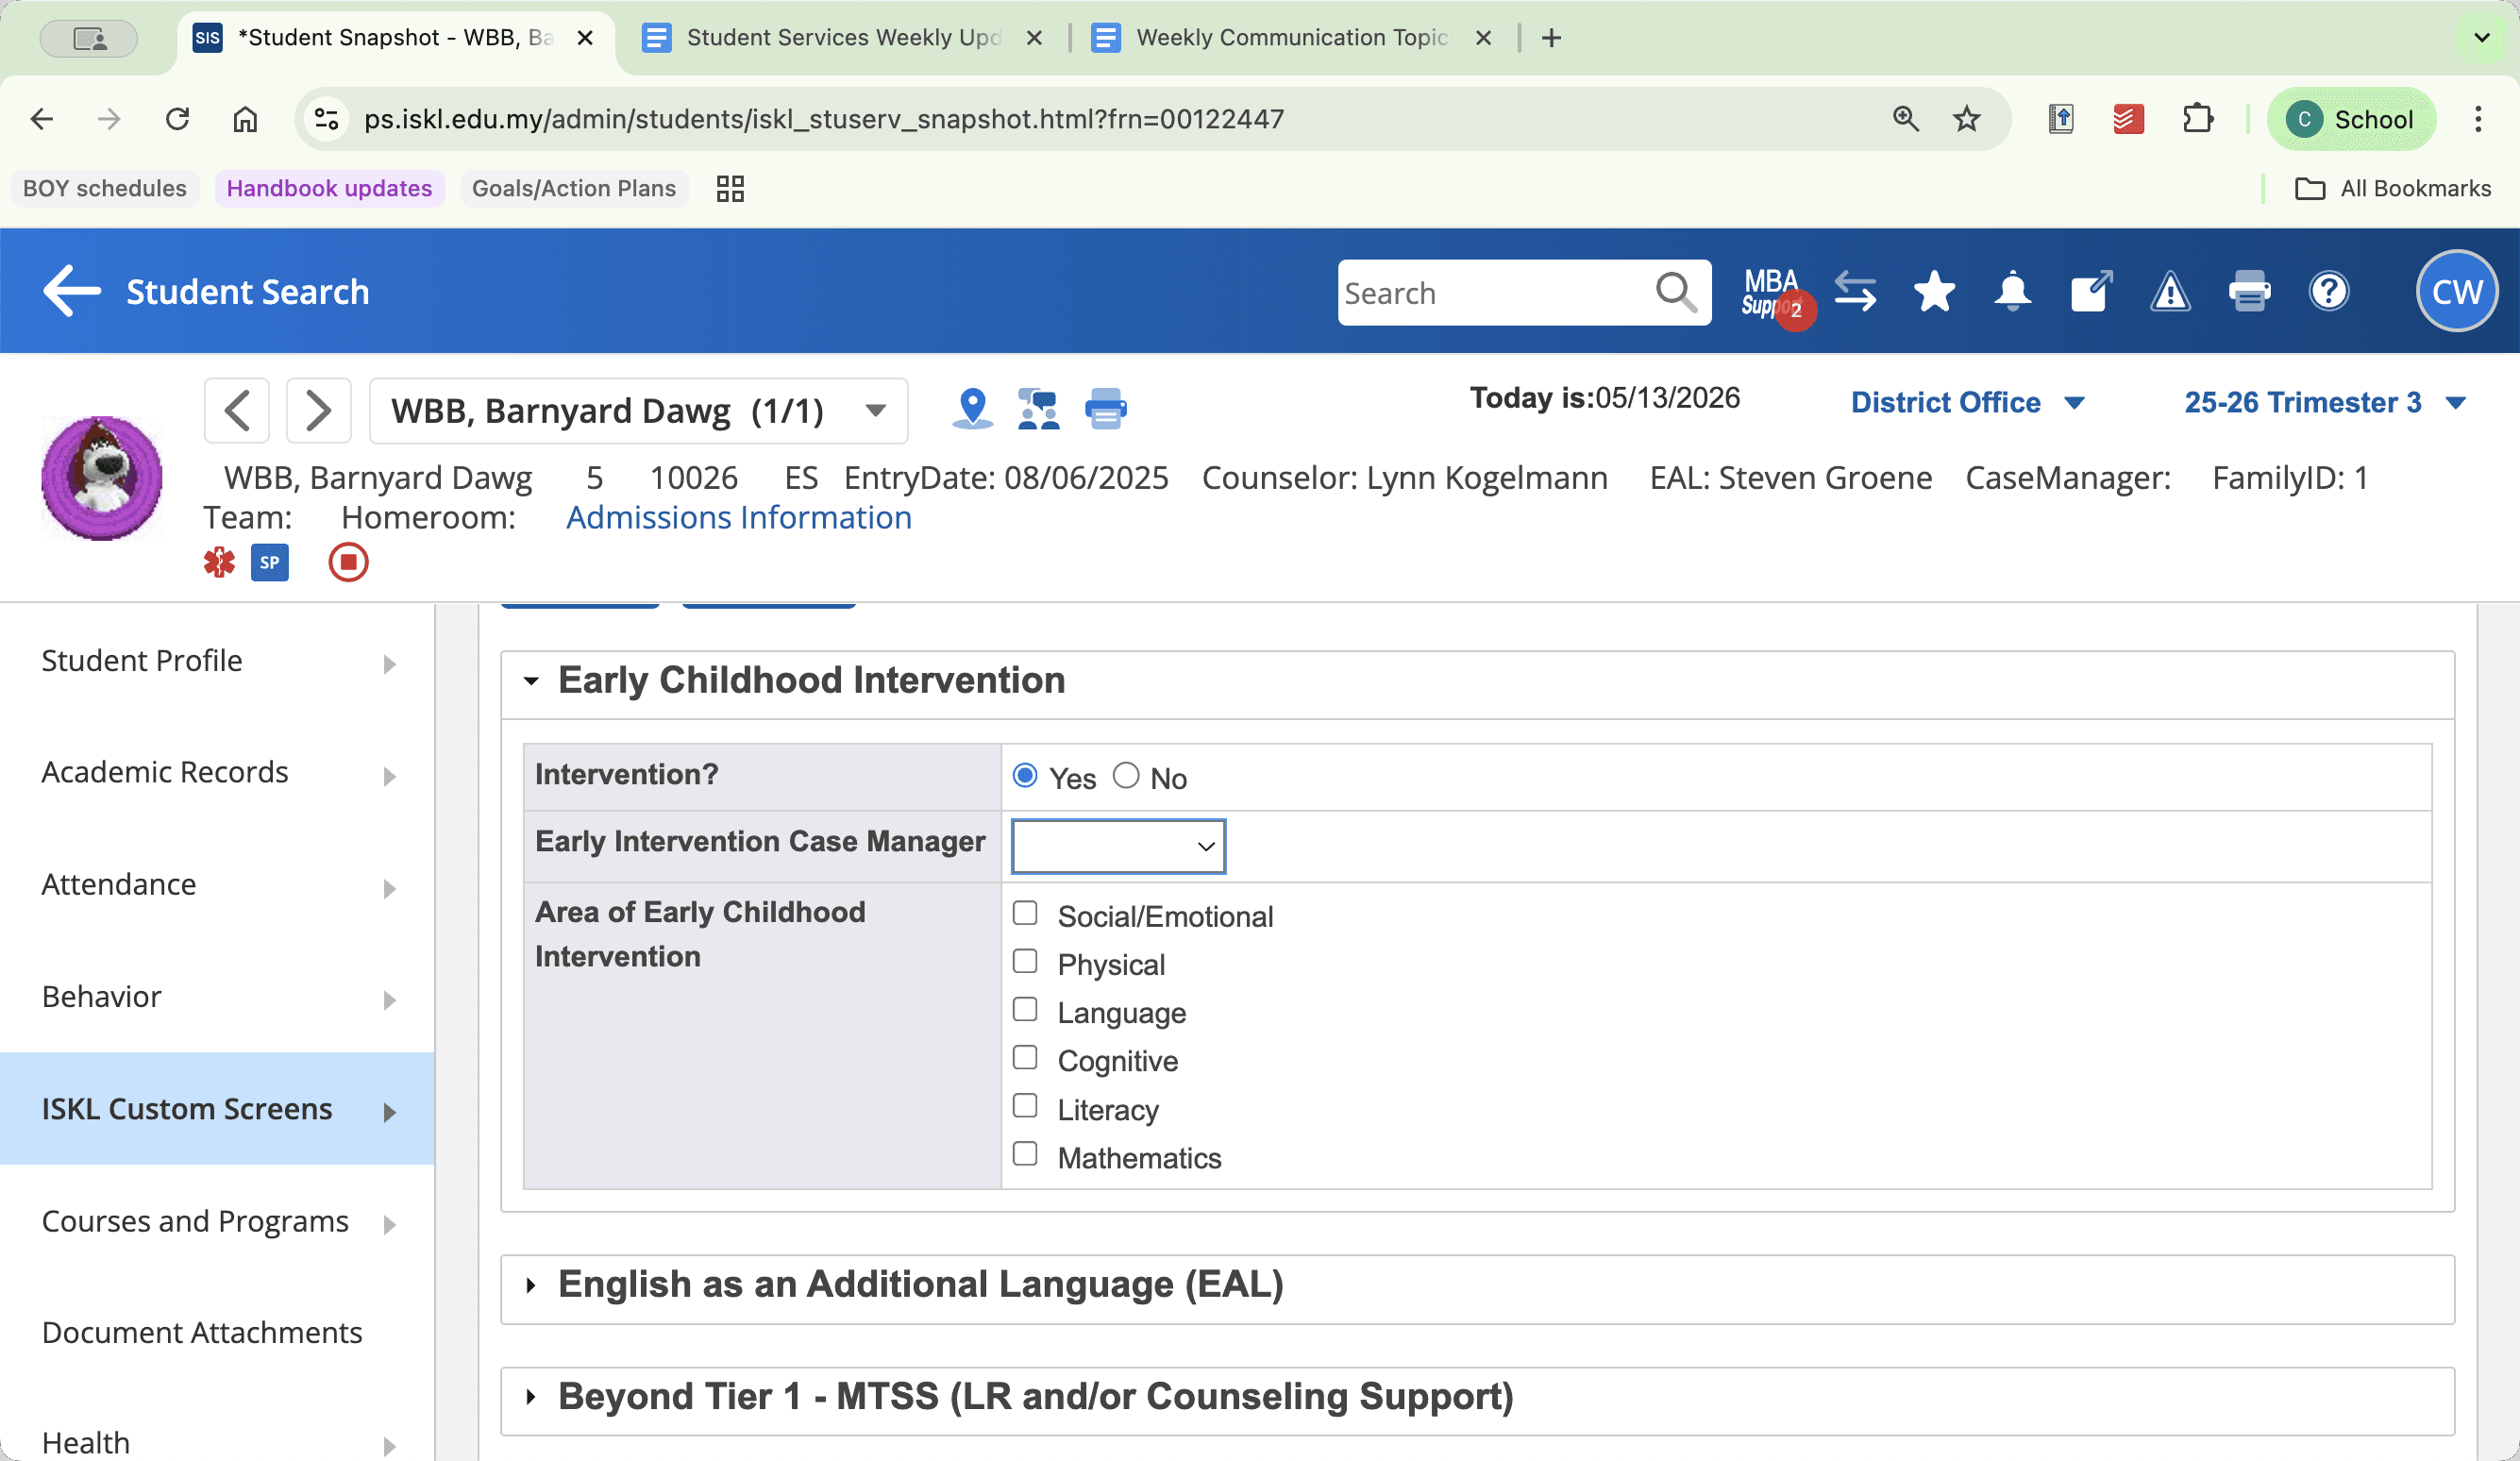Open the District Office school dropdown
The image size is (2520, 1461).
[x=1967, y=402]
